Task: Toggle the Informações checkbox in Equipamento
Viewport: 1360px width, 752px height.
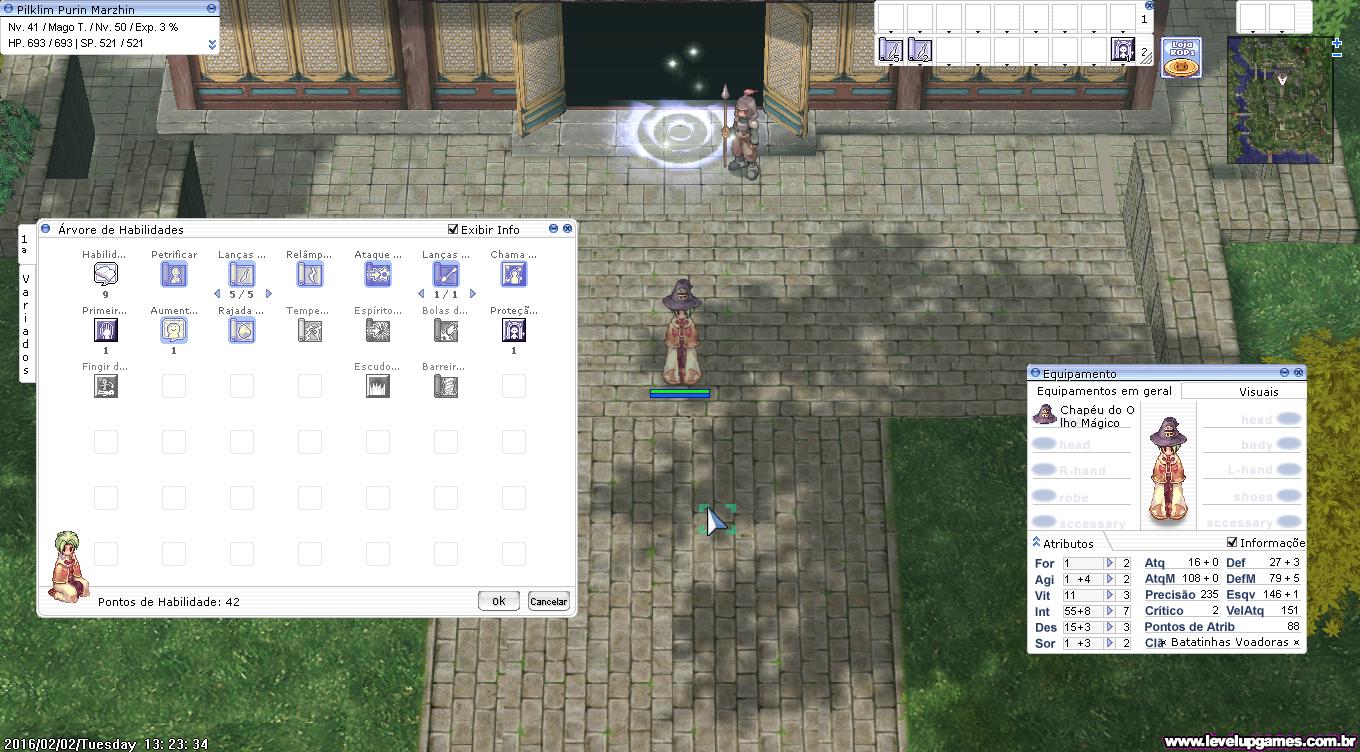Action: pyautogui.click(x=1232, y=542)
